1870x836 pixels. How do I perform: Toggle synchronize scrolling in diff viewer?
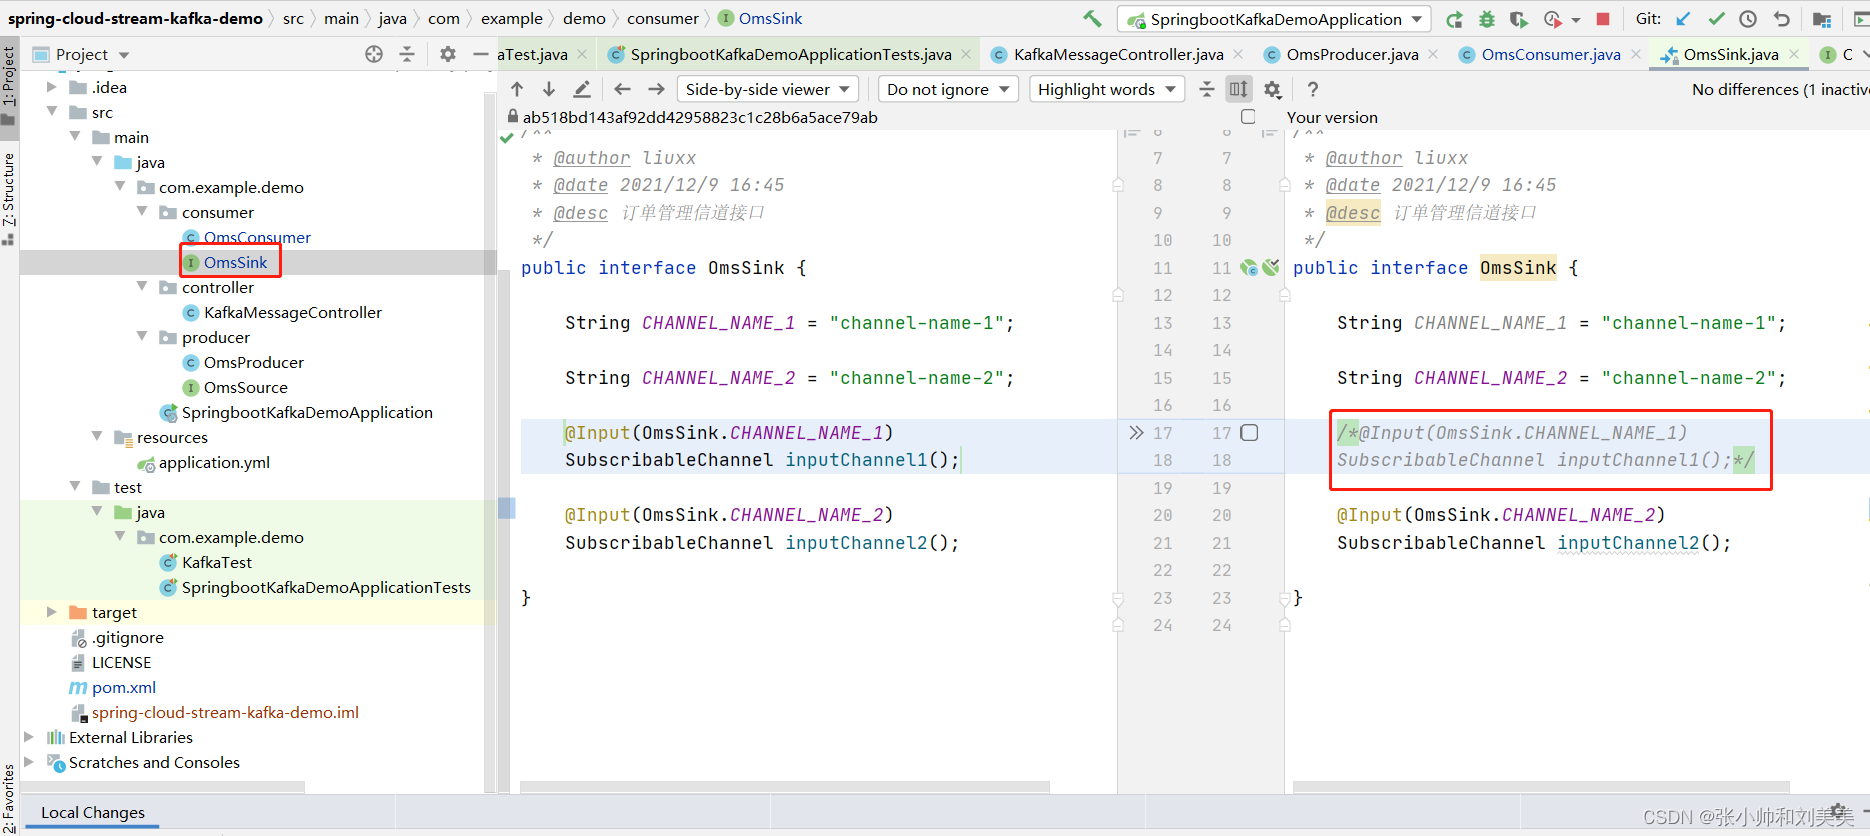(1239, 89)
